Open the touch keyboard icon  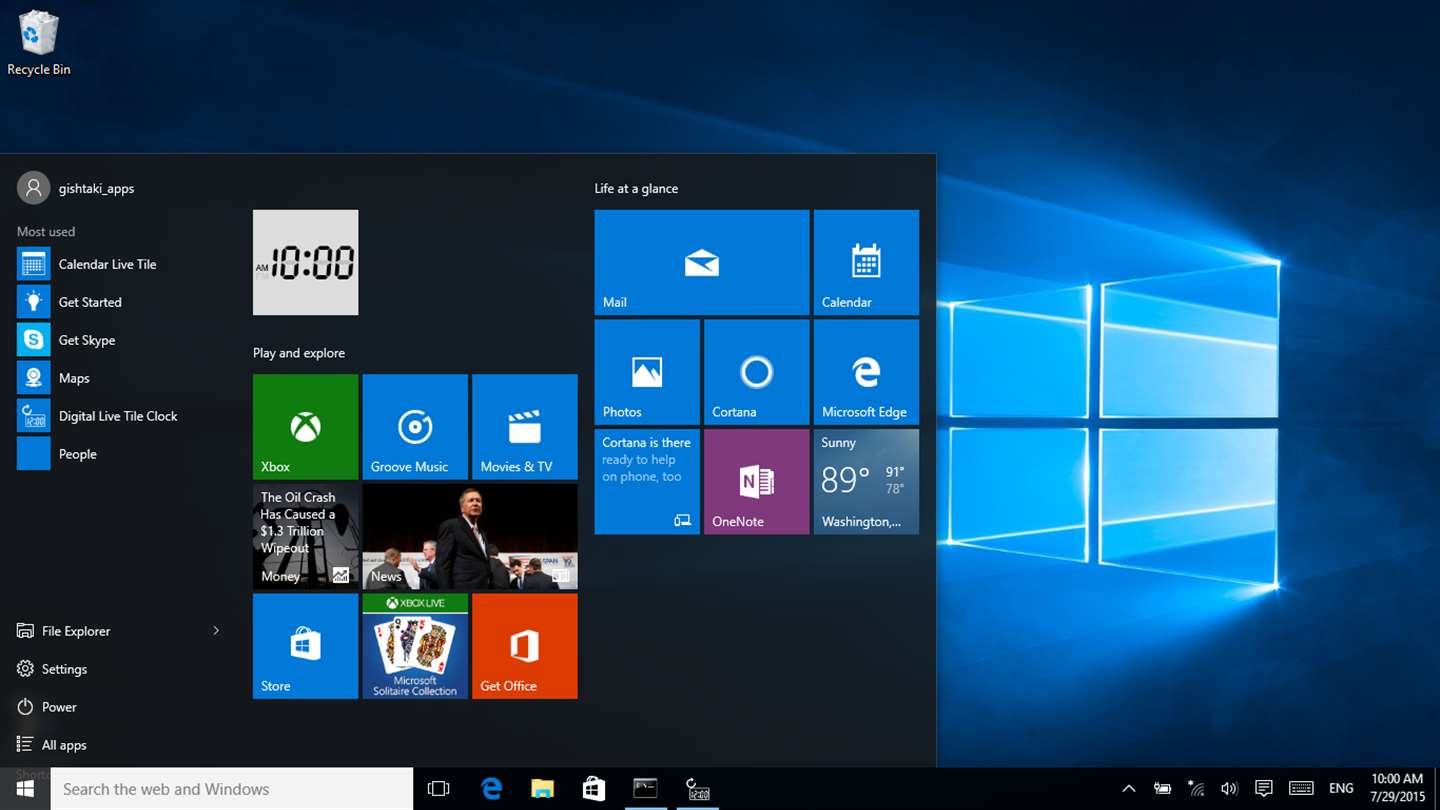[x=1301, y=789]
